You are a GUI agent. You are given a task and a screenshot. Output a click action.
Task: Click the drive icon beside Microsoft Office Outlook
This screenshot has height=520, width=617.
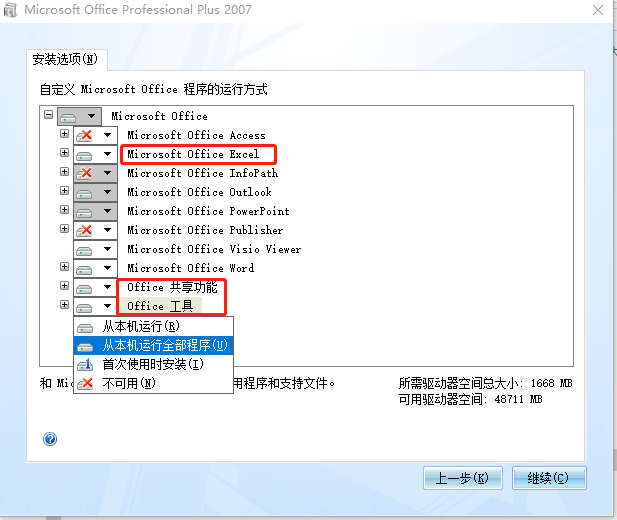pos(85,192)
